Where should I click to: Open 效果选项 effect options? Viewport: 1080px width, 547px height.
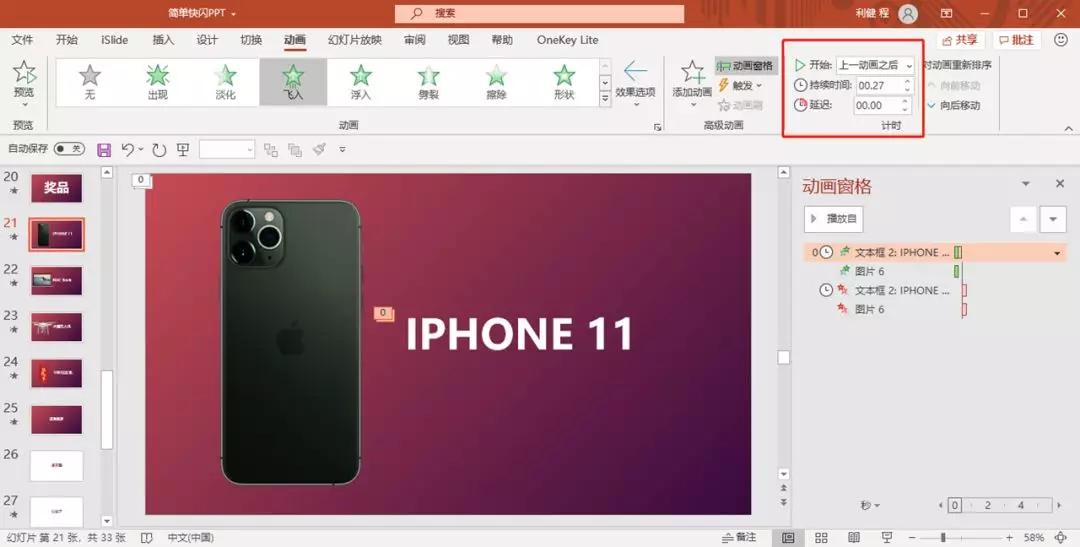635,84
